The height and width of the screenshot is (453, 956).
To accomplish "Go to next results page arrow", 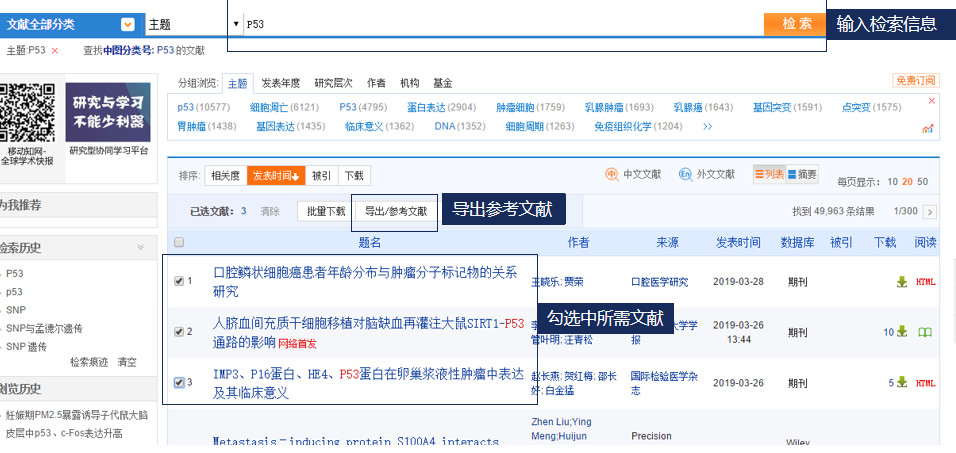I will [930, 212].
